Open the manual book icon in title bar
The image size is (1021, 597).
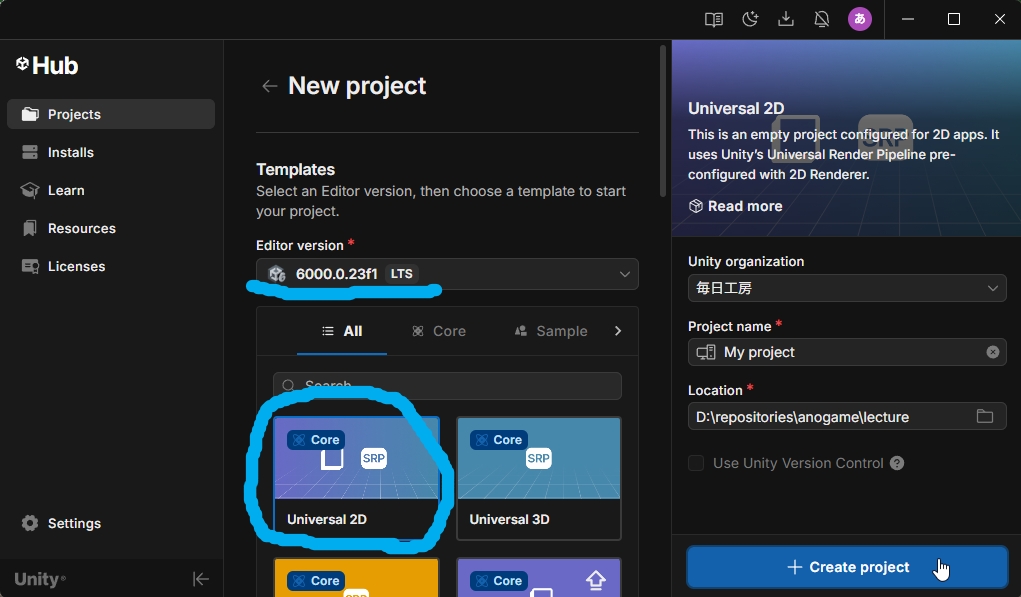click(713, 19)
